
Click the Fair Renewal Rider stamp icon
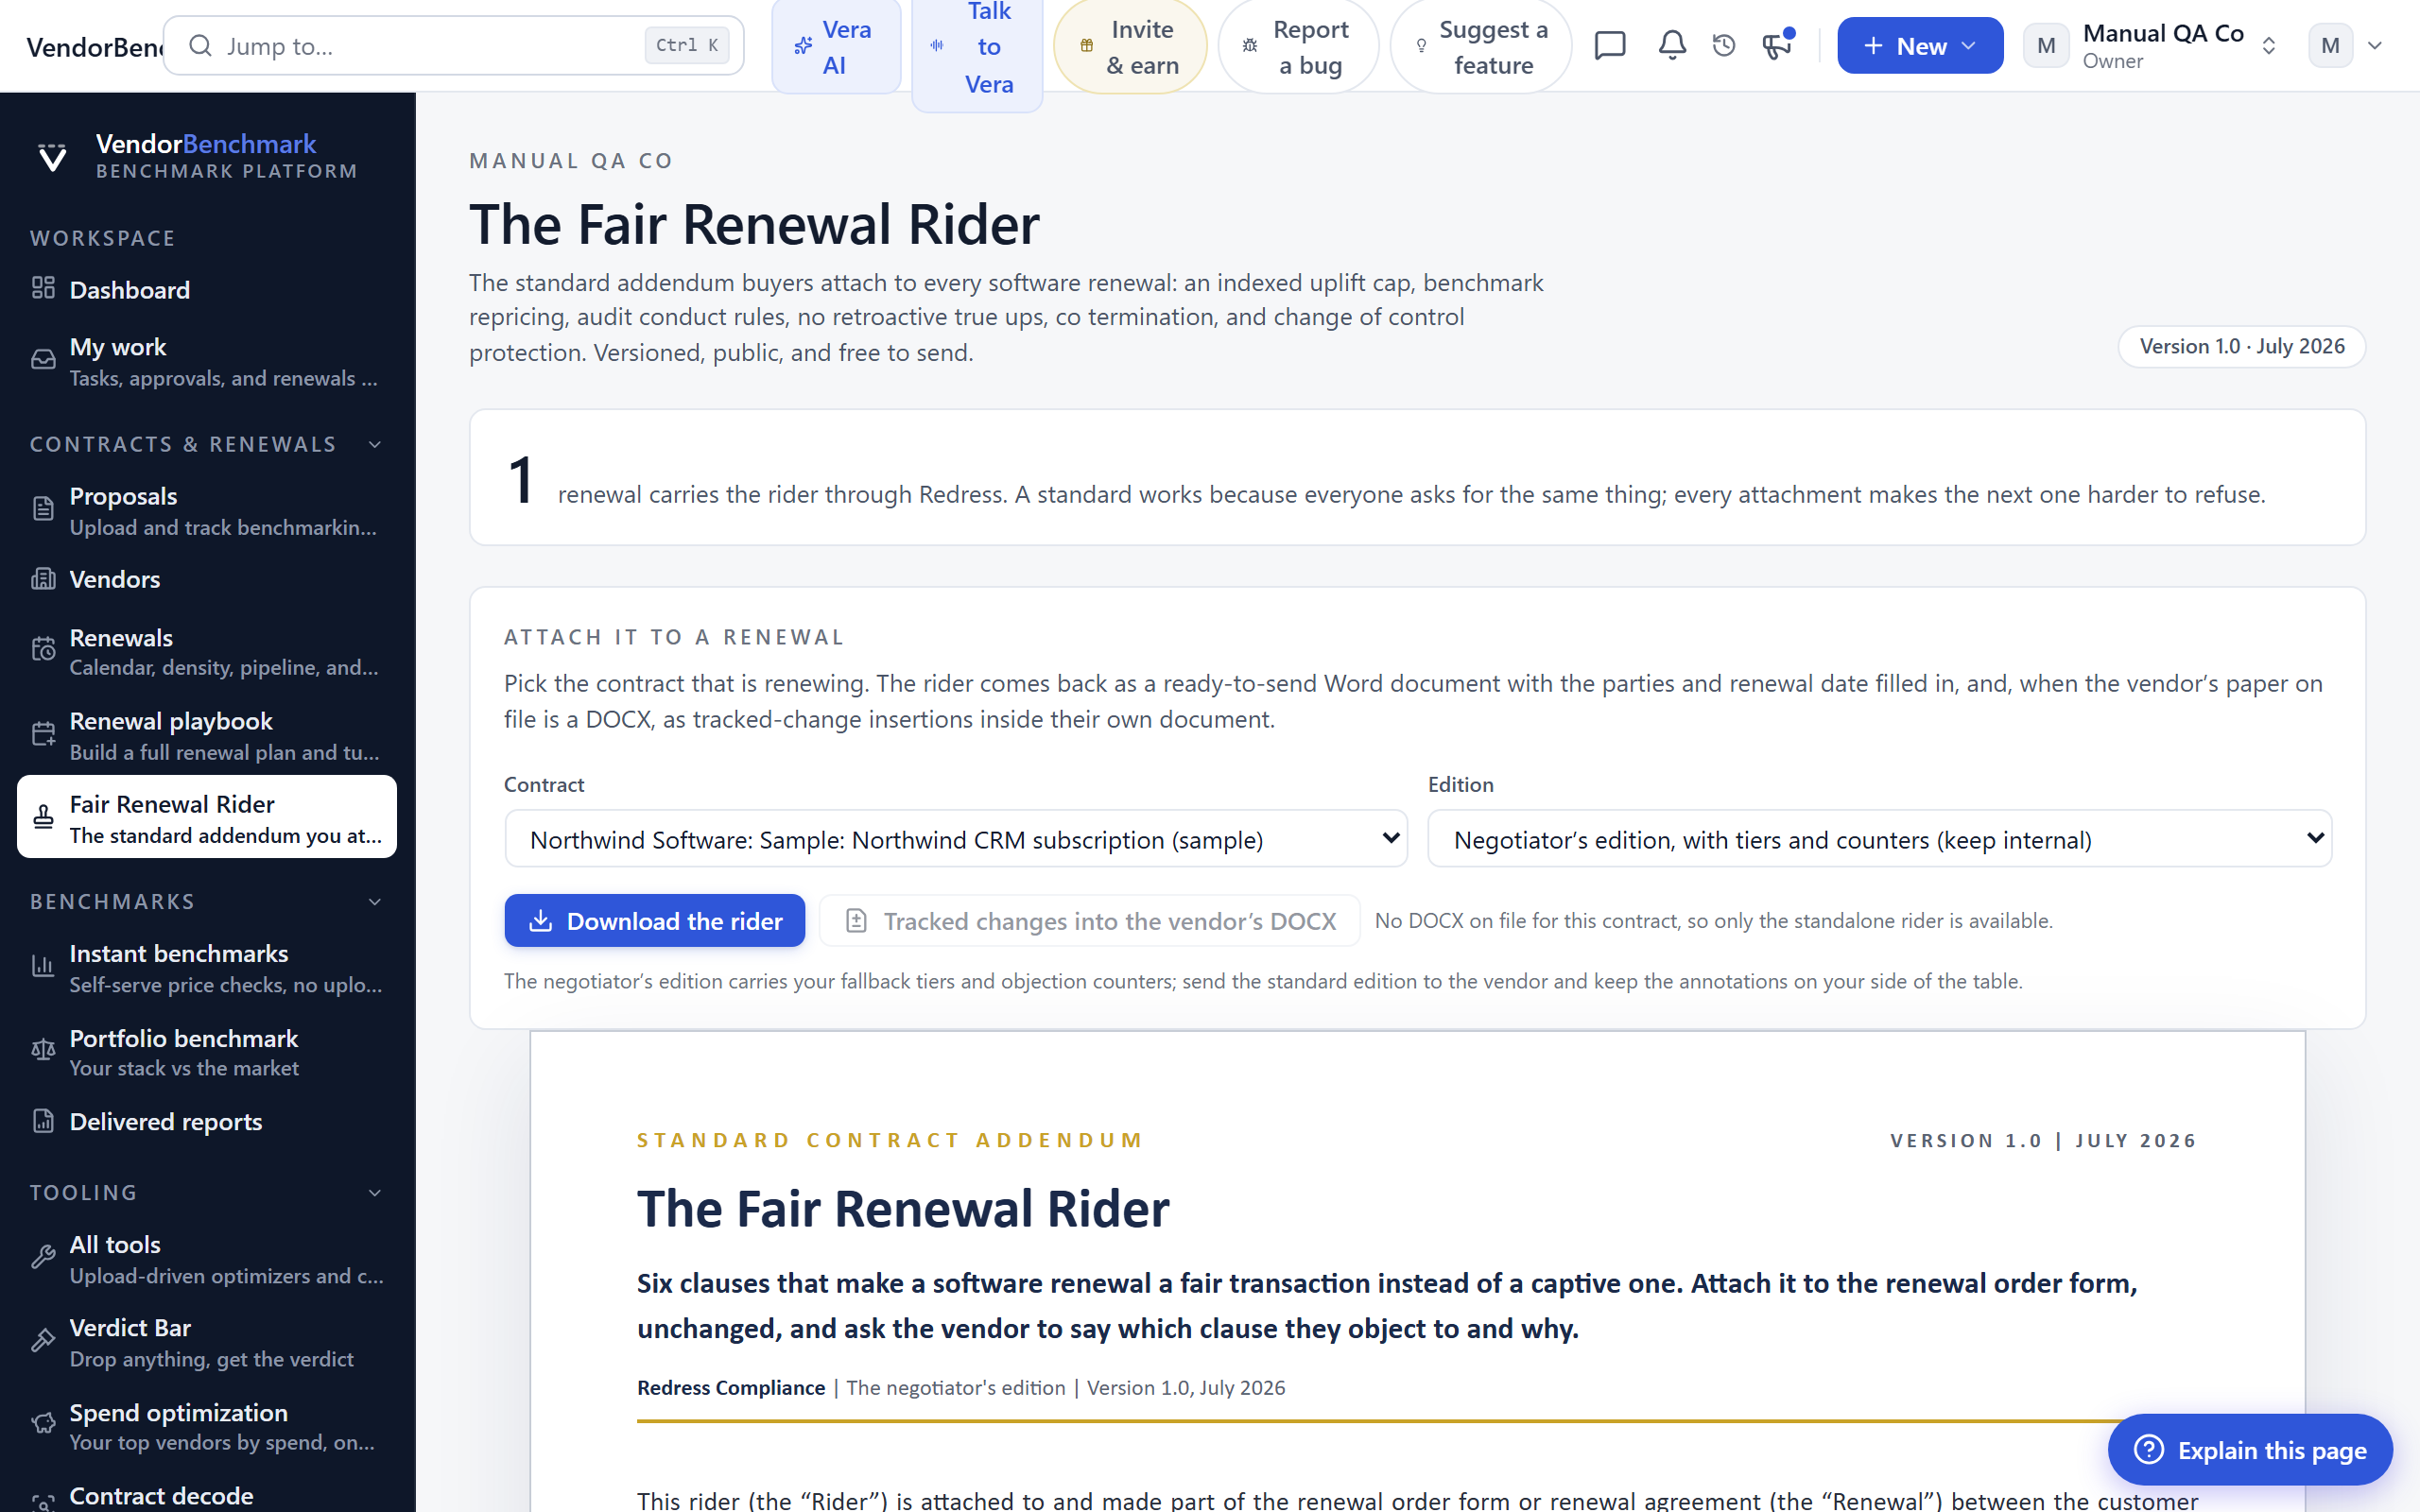(43, 818)
